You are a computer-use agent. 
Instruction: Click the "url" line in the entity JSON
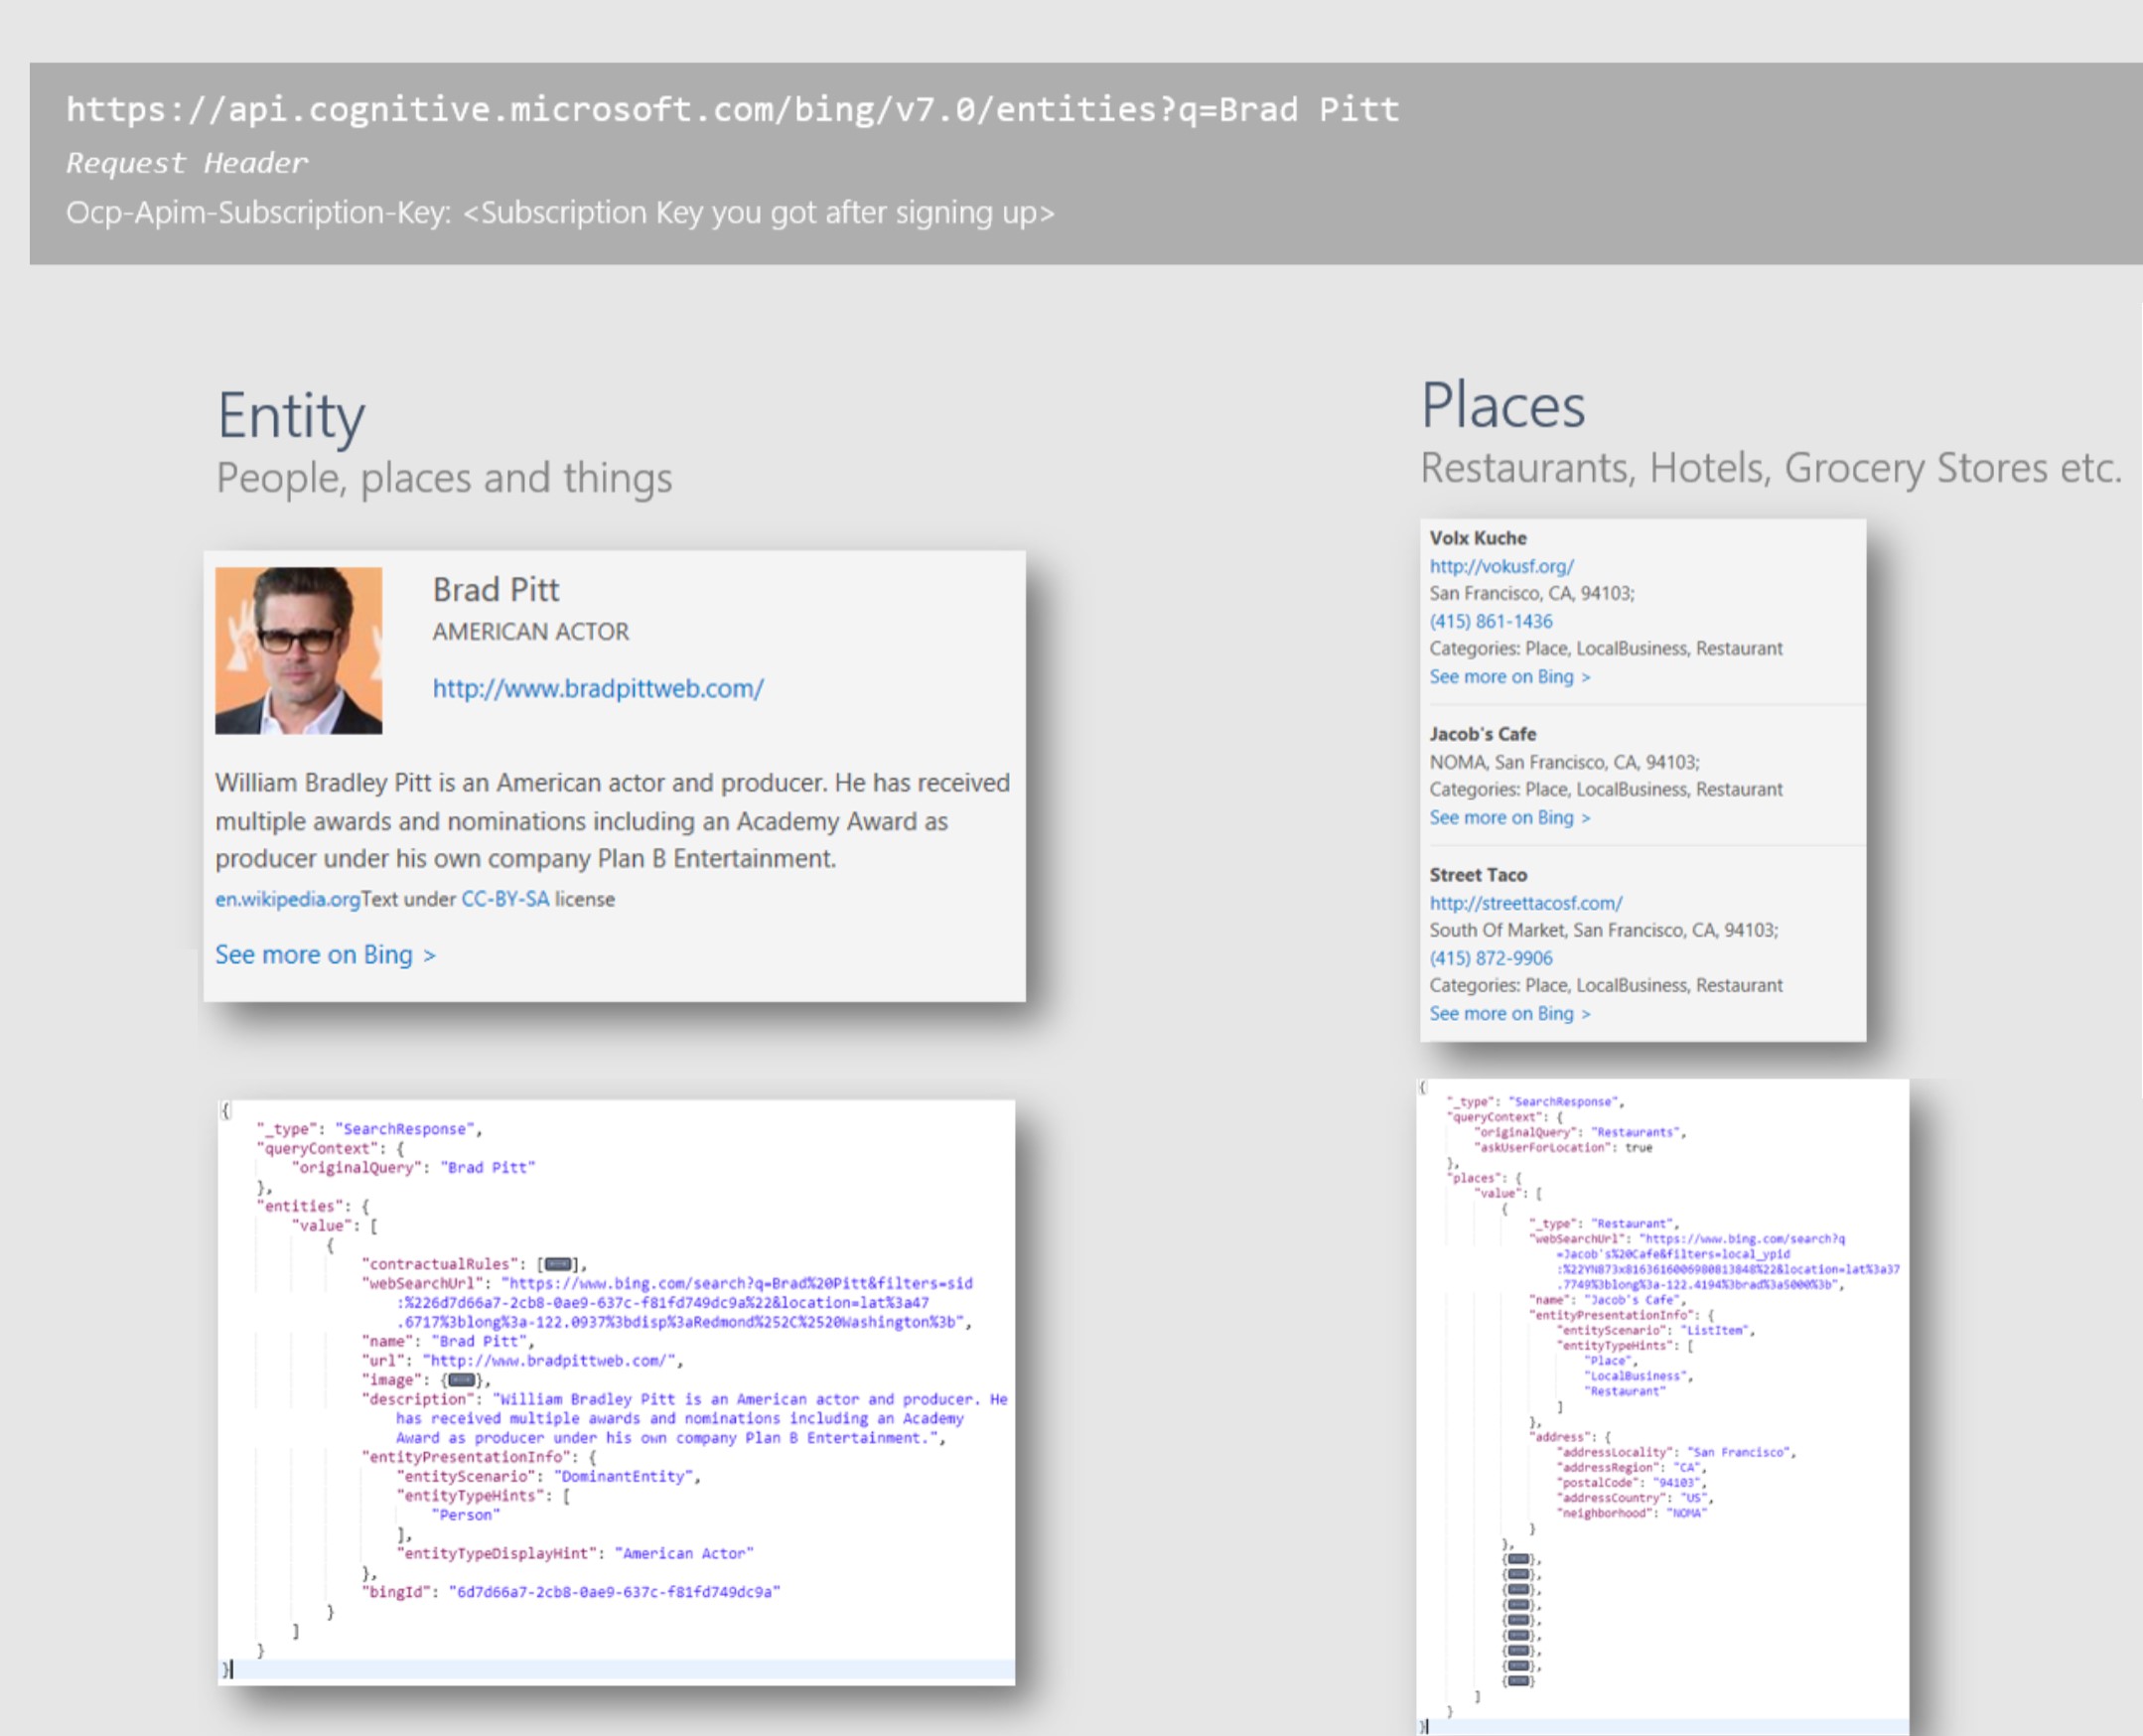(x=523, y=1361)
